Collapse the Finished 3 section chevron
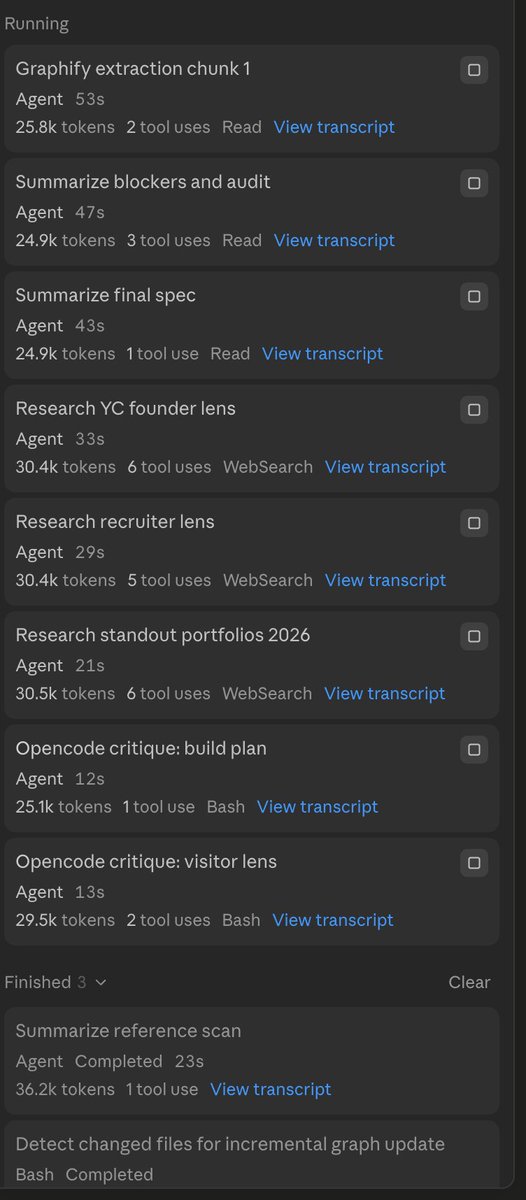 click(100, 983)
